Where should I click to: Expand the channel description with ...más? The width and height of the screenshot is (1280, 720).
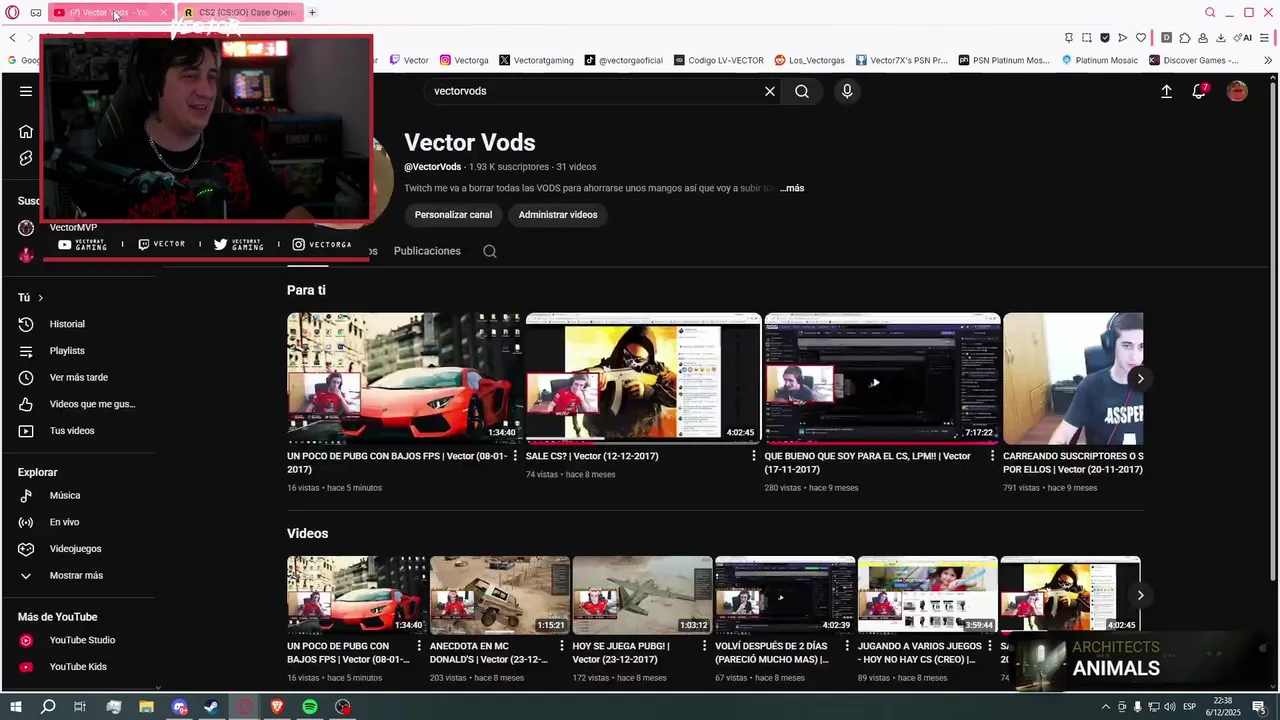tap(792, 188)
